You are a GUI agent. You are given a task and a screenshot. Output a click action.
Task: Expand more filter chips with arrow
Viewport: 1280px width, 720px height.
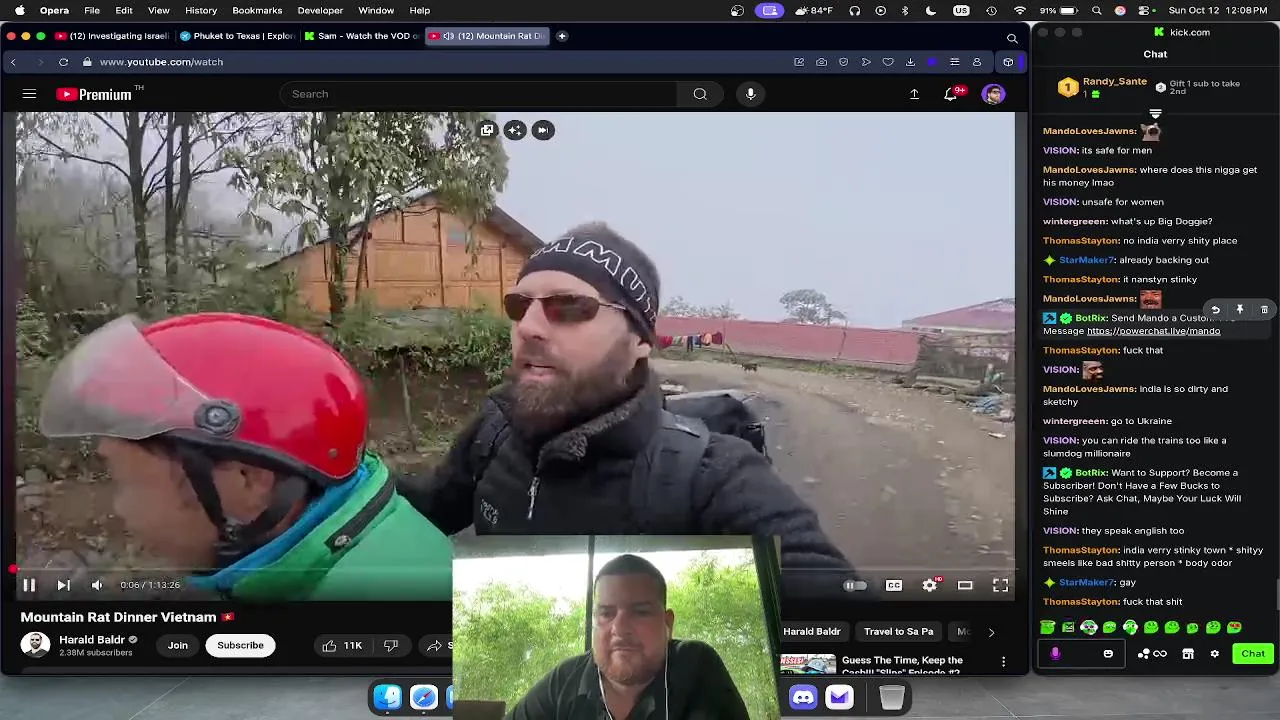click(x=991, y=632)
